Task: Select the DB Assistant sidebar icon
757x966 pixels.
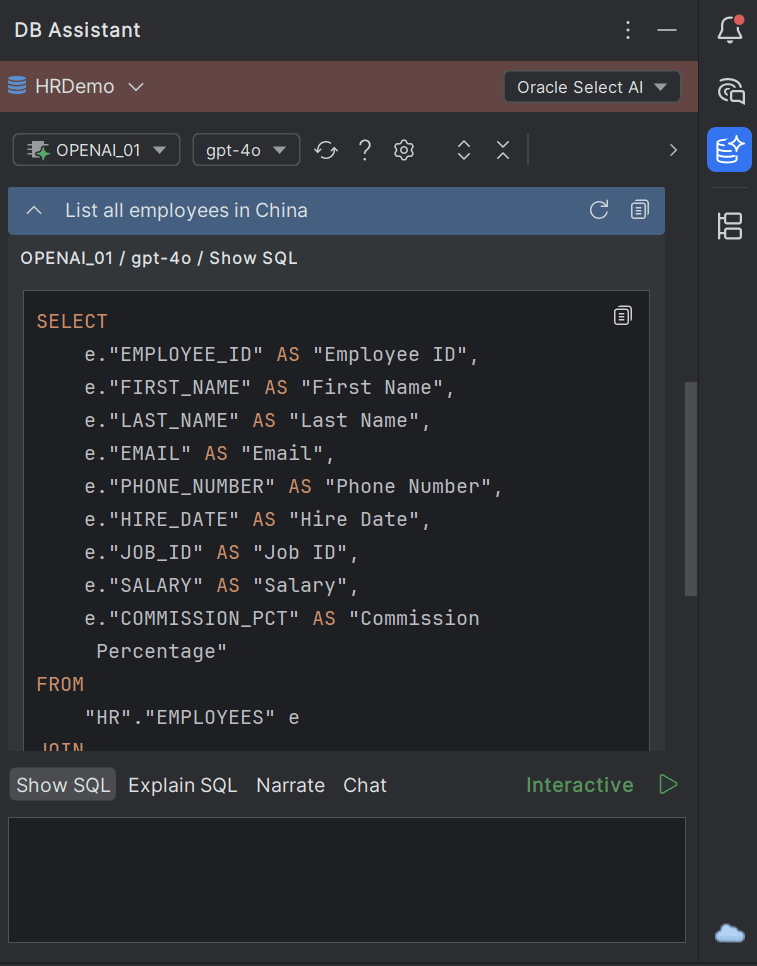Action: 729,150
